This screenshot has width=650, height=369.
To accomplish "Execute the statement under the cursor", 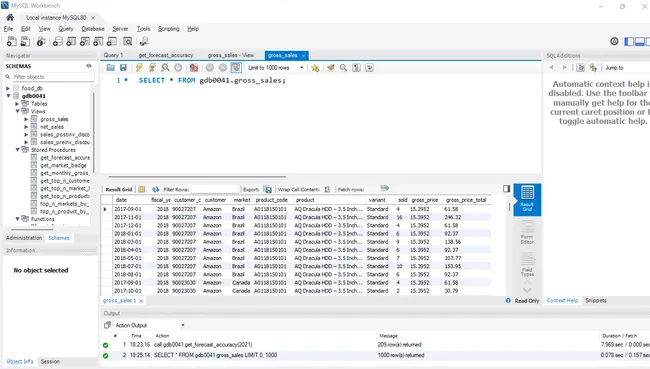I will click(152, 68).
